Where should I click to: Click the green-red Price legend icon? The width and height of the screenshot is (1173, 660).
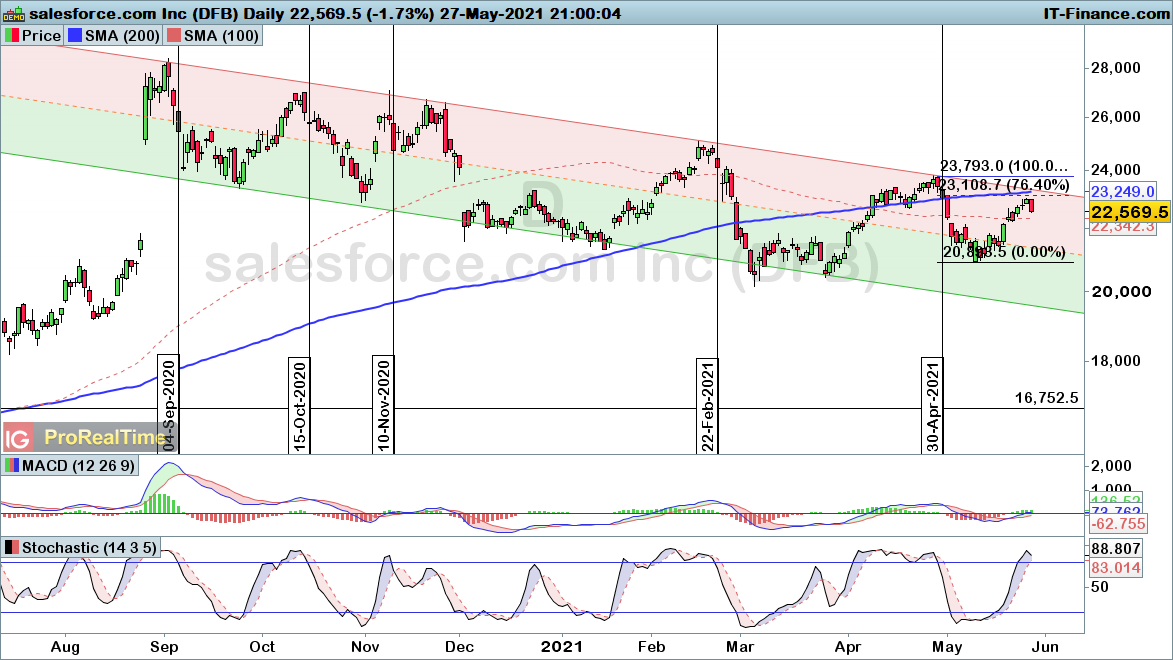click(x=11, y=36)
